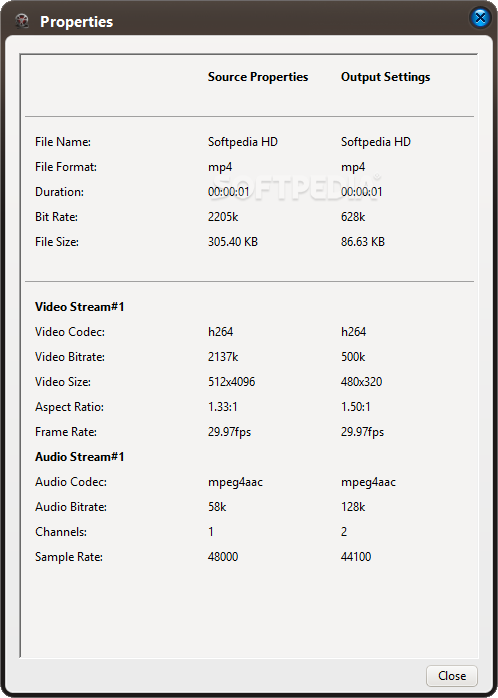Click the Properties window title text

pyautogui.click(x=77, y=22)
